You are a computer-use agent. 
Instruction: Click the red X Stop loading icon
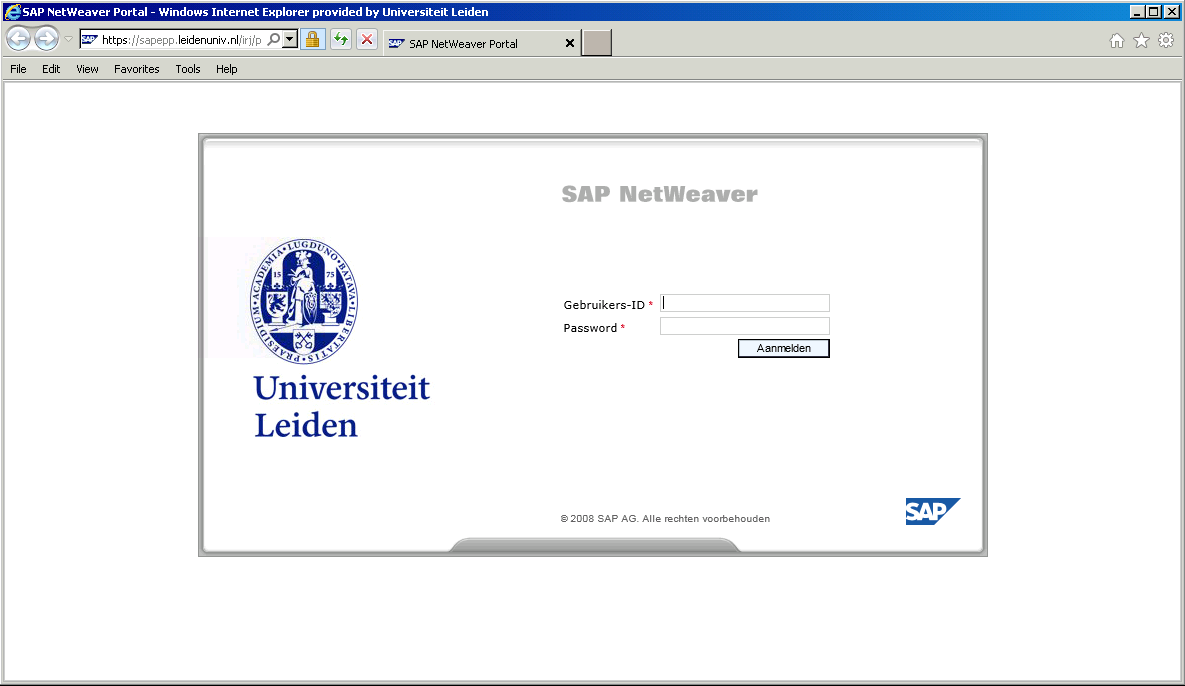pos(367,40)
